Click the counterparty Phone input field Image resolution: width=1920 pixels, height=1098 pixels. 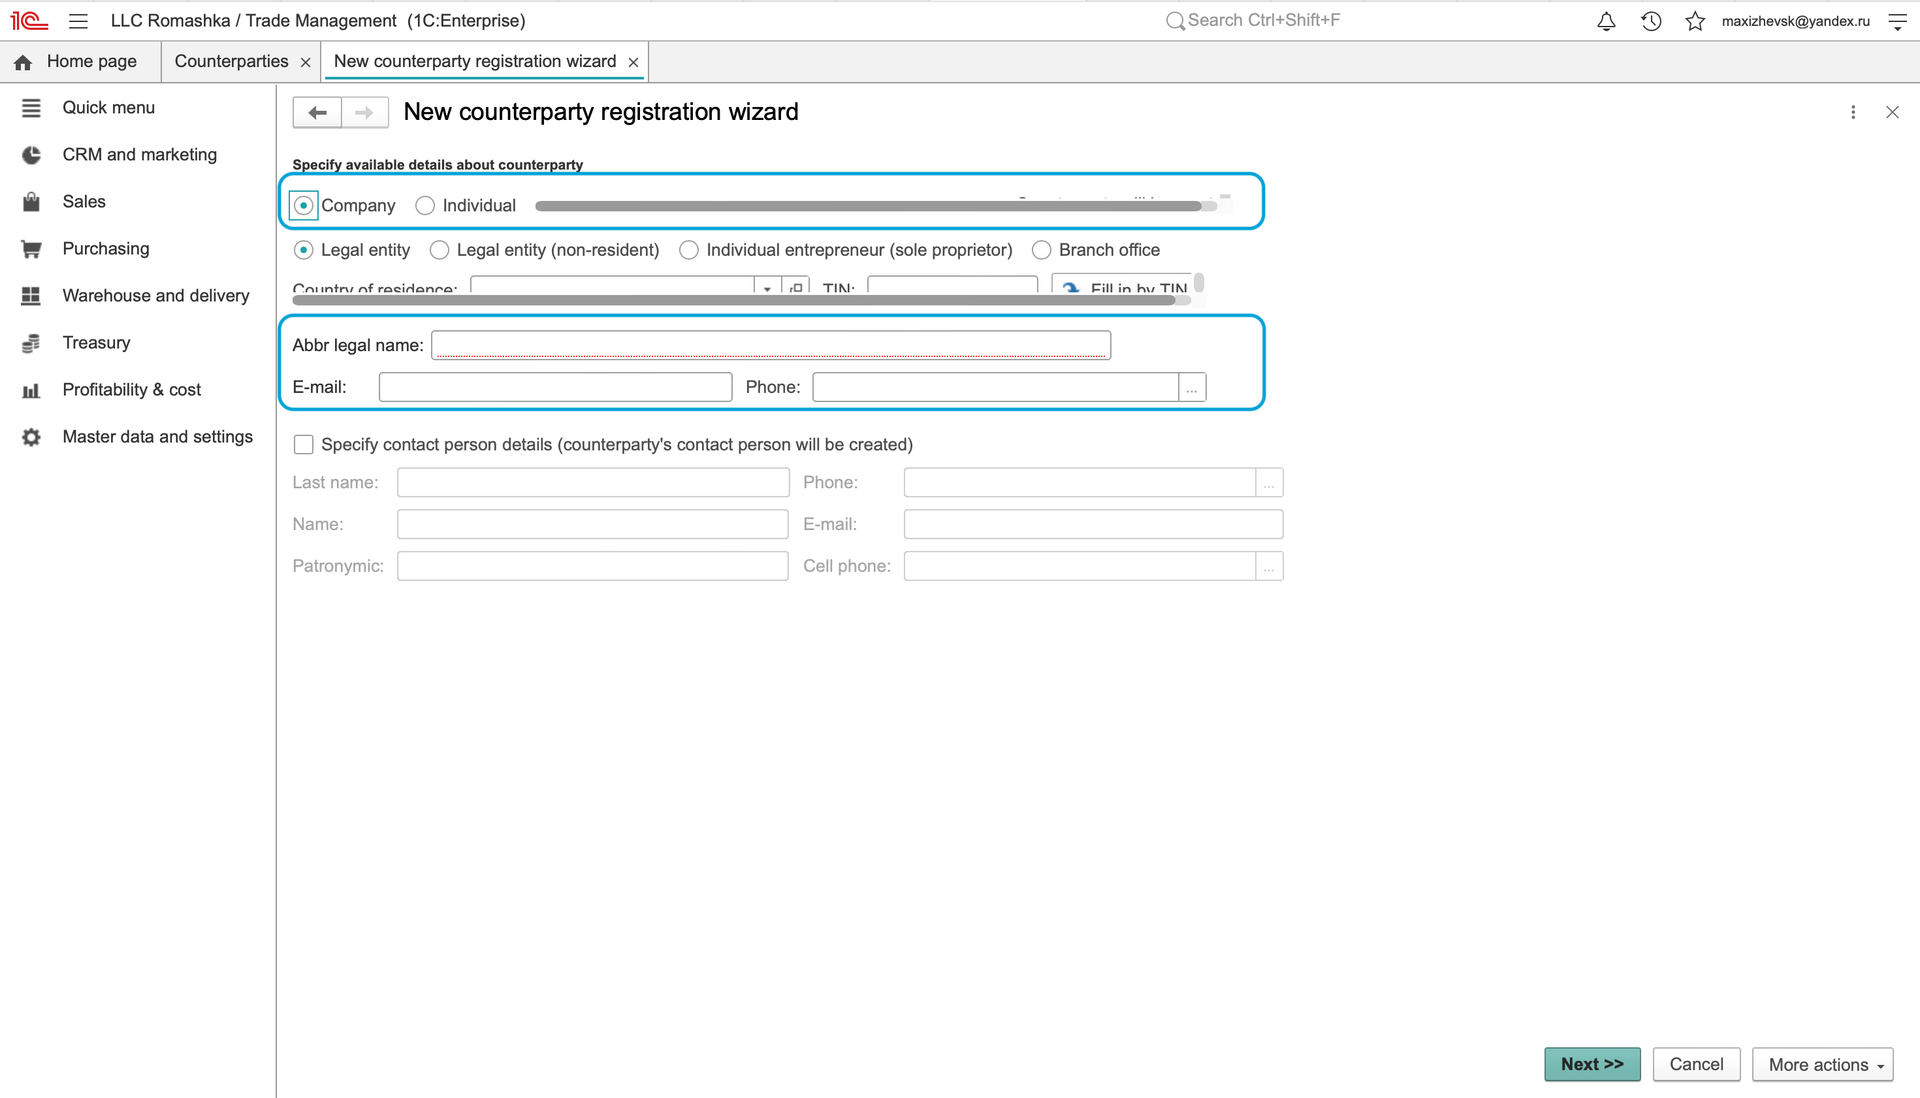pos(995,388)
